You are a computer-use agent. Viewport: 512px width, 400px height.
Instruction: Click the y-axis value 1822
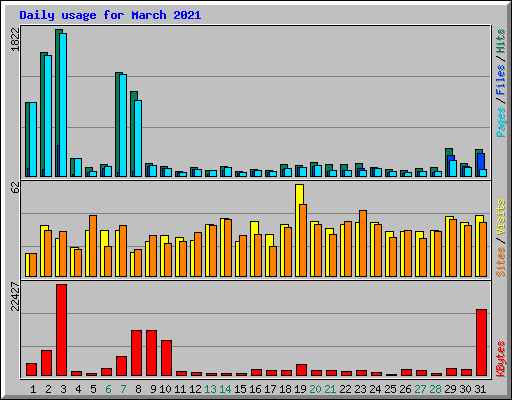click(15, 40)
